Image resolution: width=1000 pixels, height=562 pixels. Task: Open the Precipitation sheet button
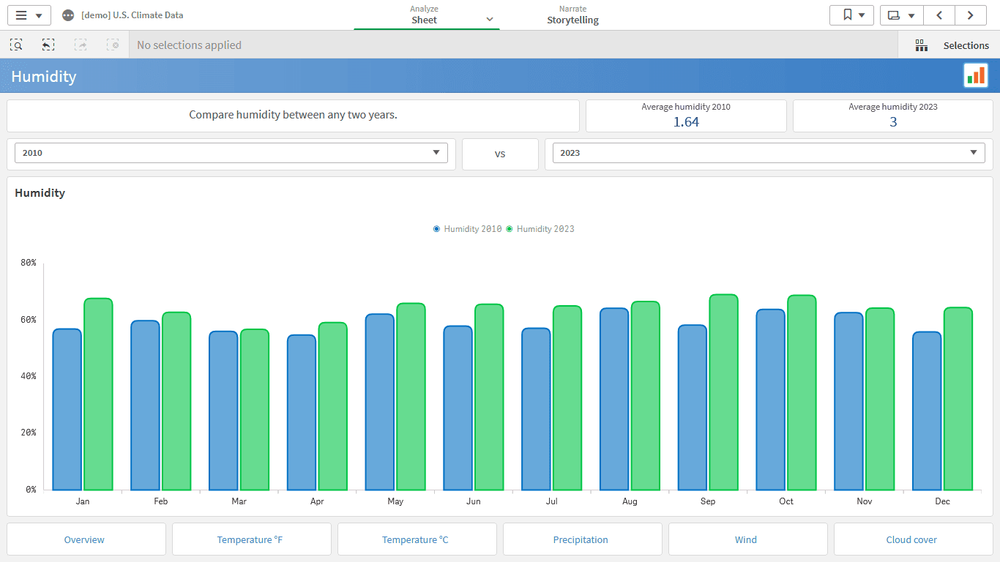pyautogui.click(x=581, y=540)
